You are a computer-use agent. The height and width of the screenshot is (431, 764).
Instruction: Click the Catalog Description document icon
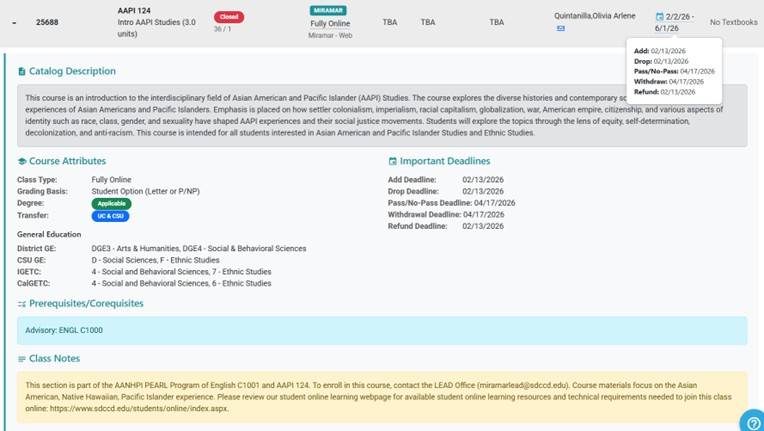click(21, 72)
